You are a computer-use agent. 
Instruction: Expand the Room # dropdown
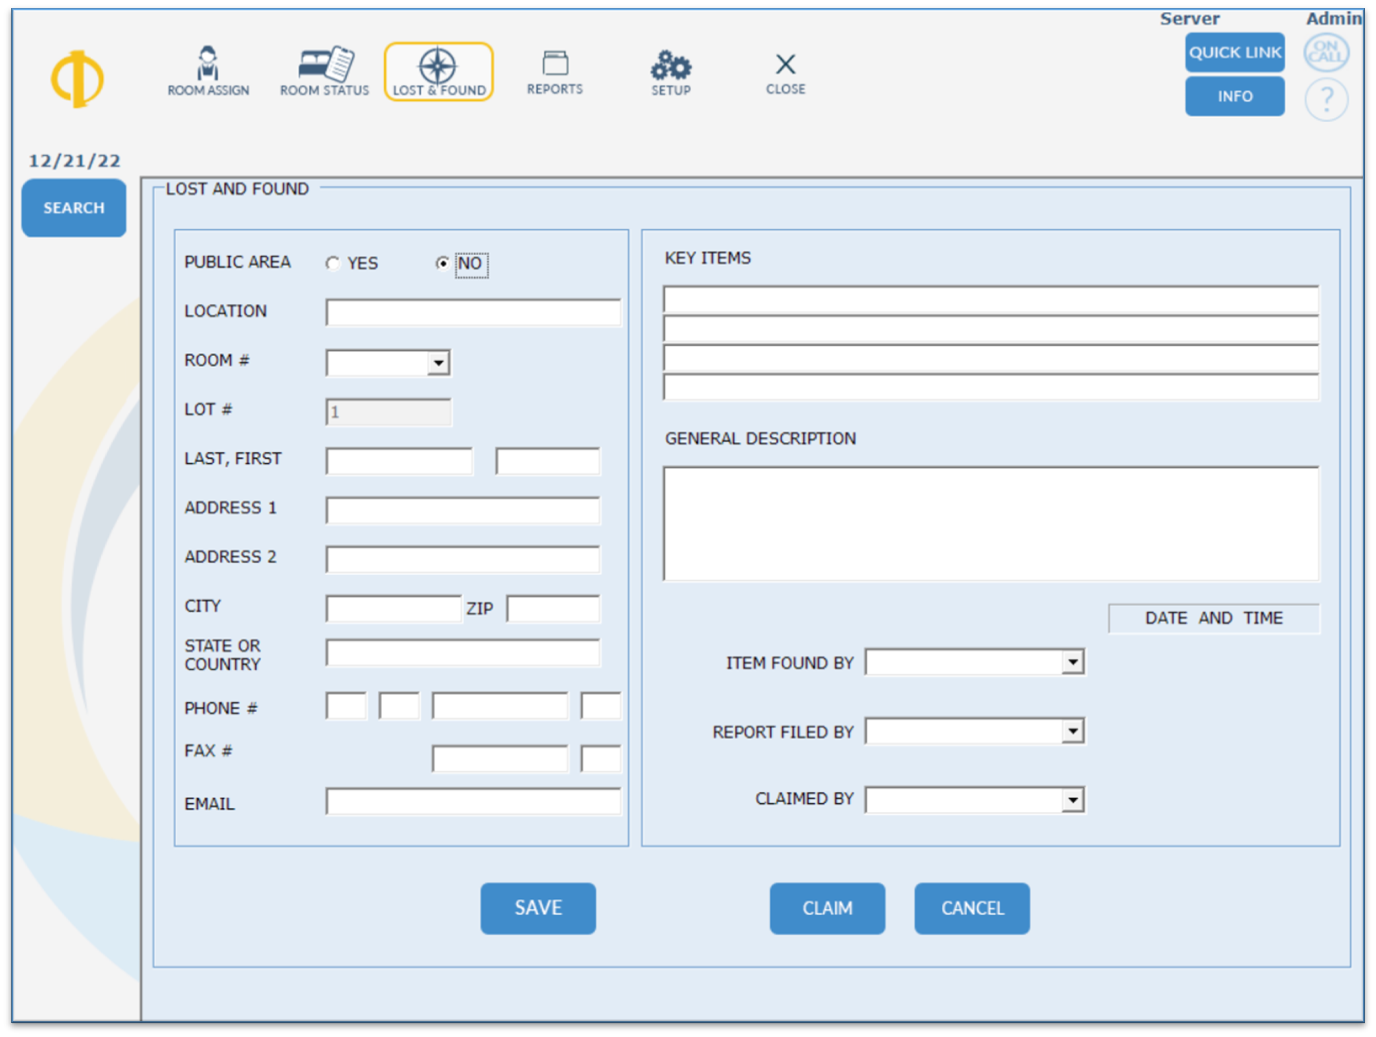(x=438, y=363)
